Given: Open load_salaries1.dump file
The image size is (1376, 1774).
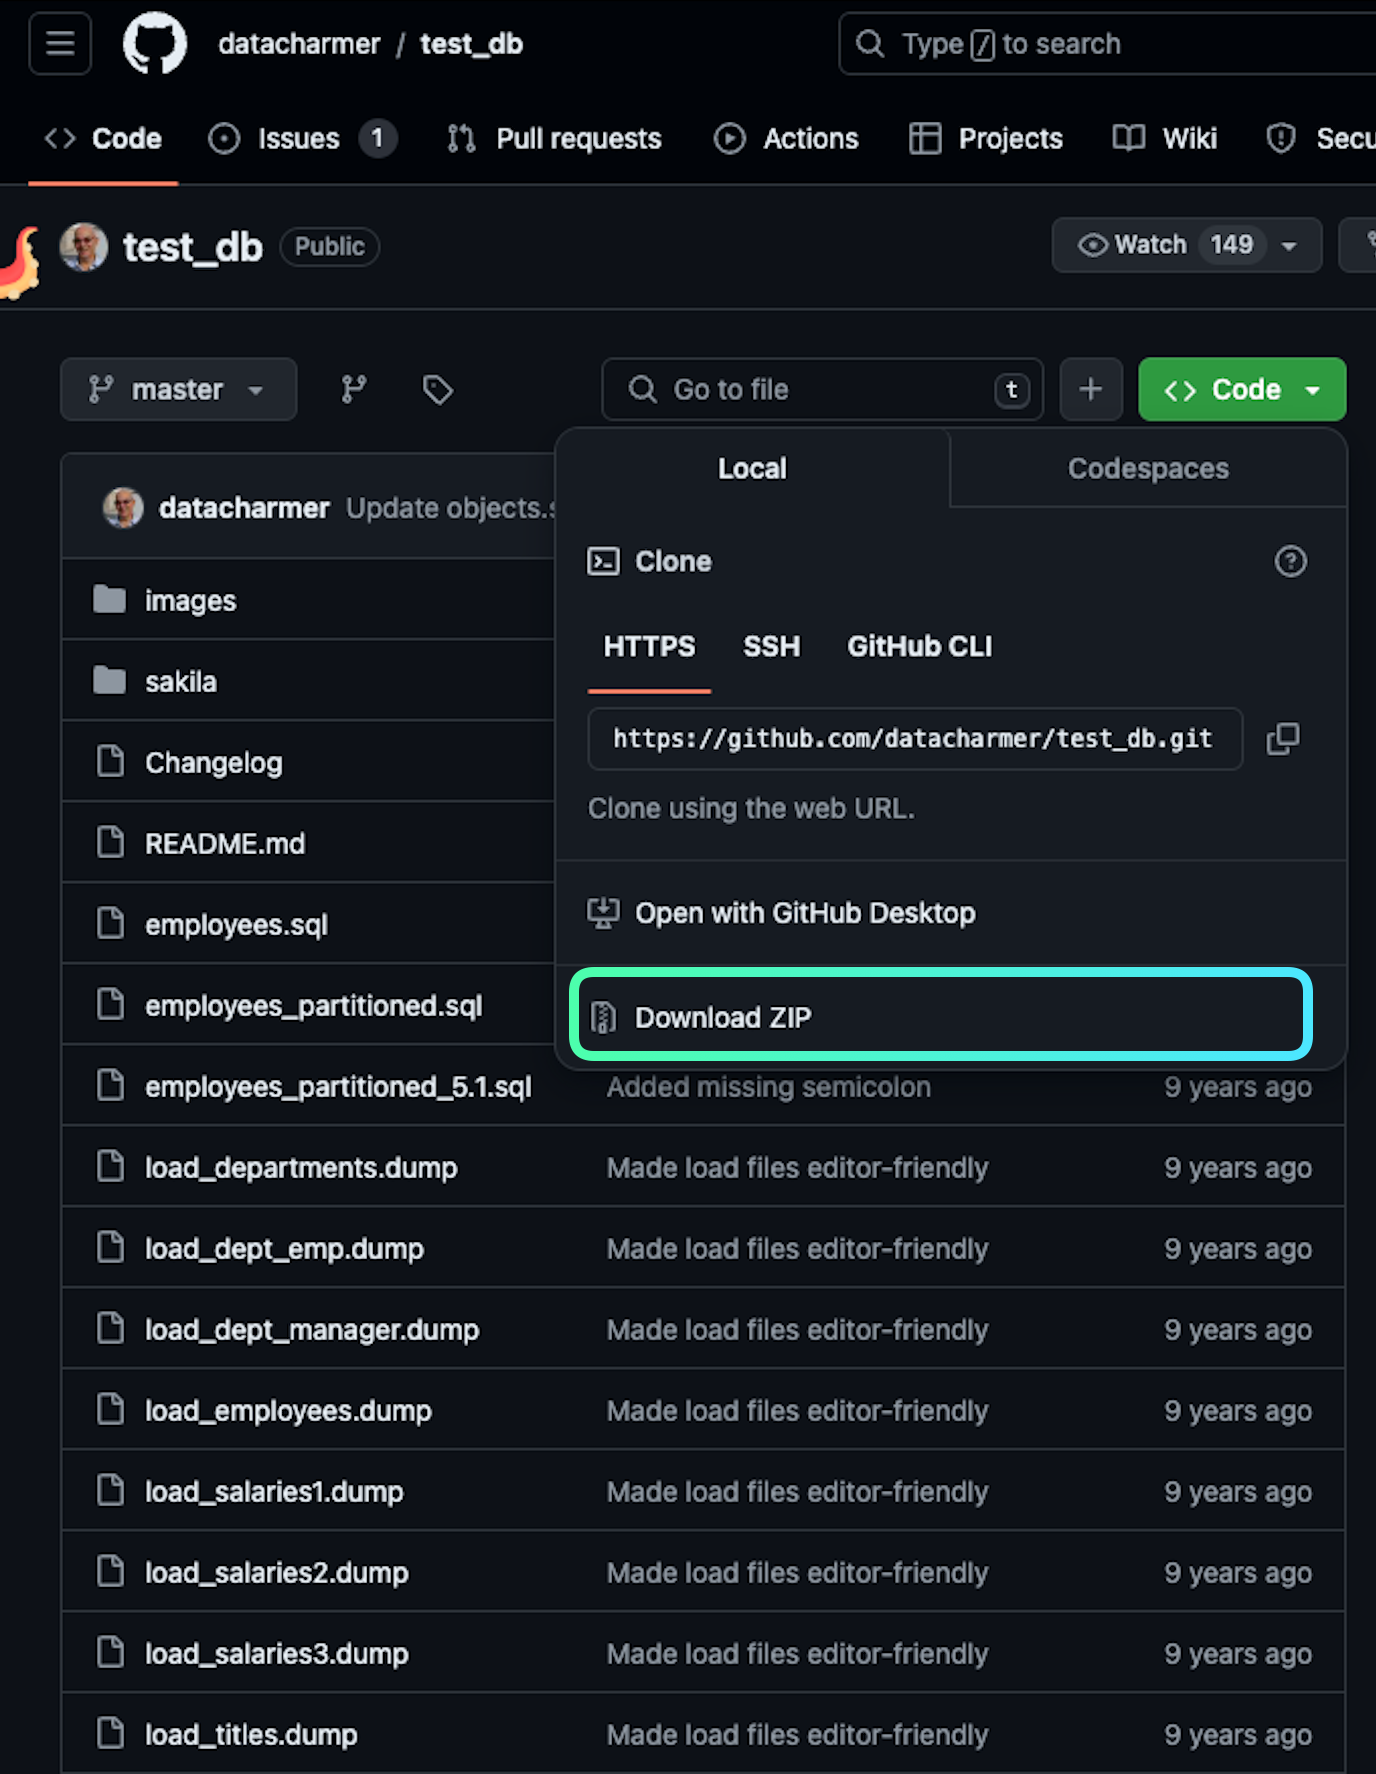Looking at the screenshot, I should tap(274, 1492).
